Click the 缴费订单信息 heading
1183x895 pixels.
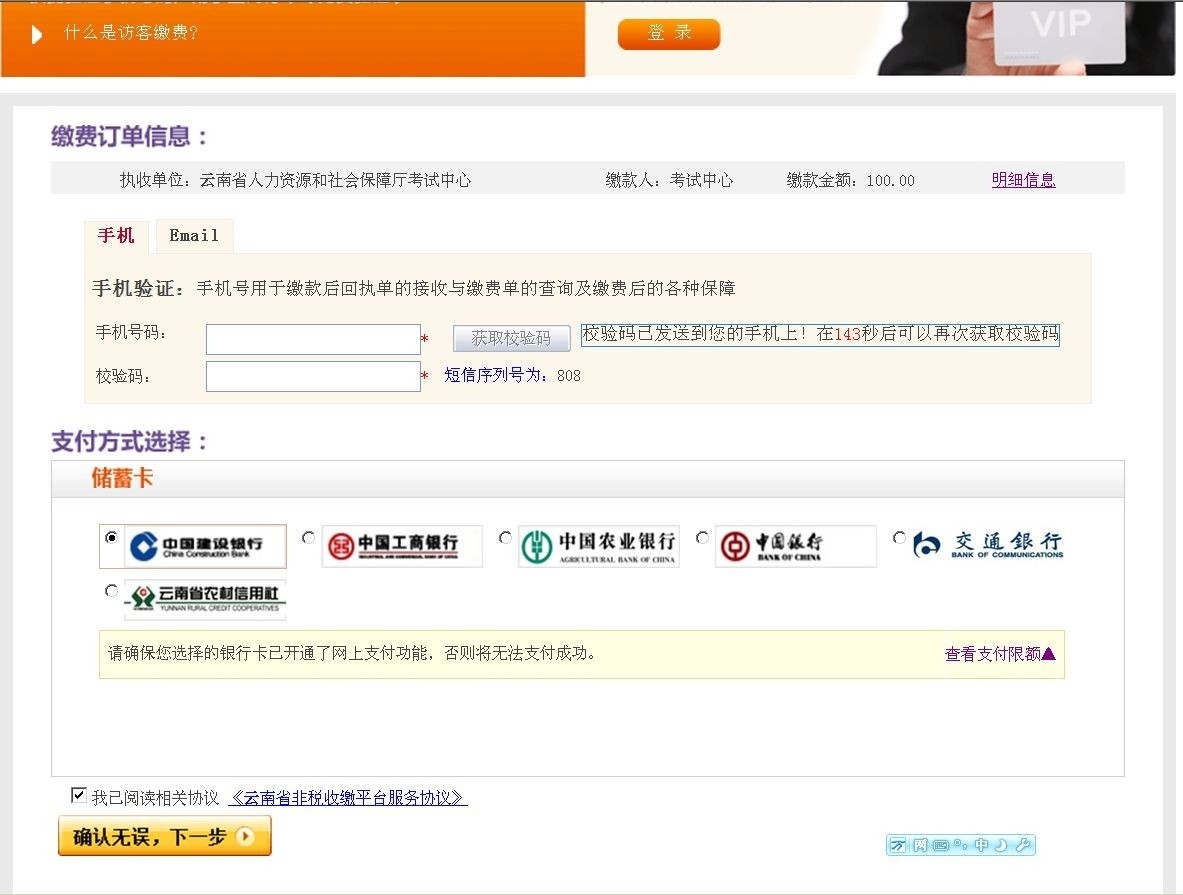click(128, 136)
